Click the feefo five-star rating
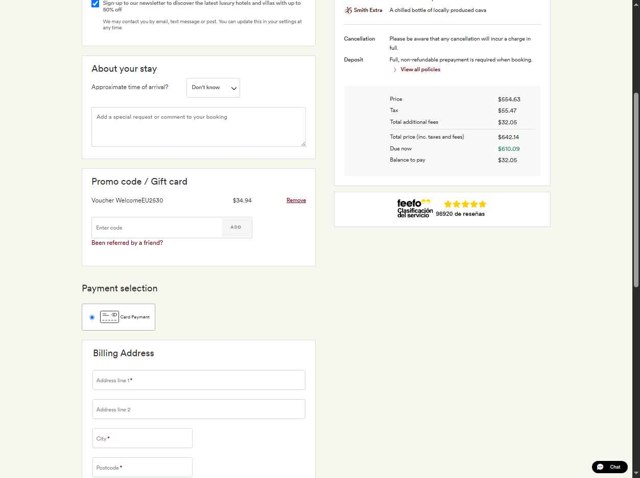 coord(465,204)
